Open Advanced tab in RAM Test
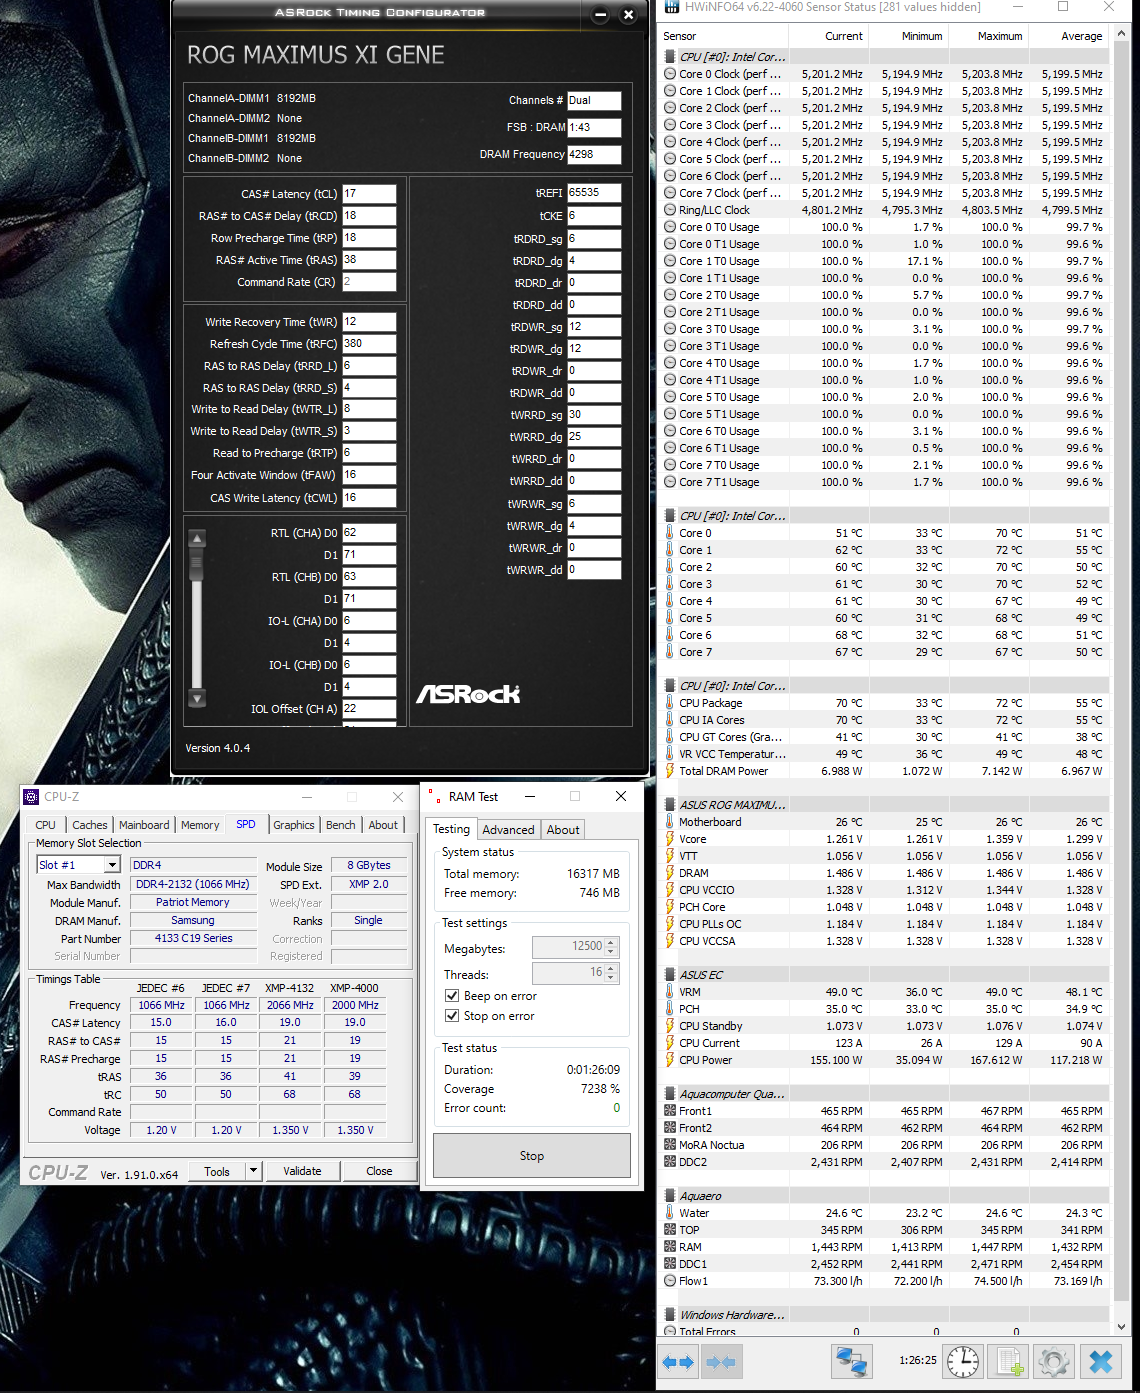Screen dimensions: 1140x1393 508,830
